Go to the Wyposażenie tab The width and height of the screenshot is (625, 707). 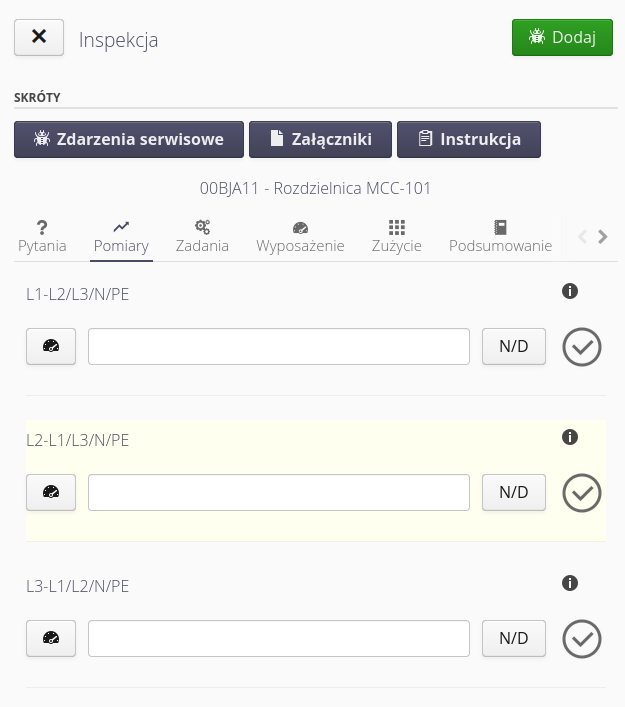tap(300, 236)
